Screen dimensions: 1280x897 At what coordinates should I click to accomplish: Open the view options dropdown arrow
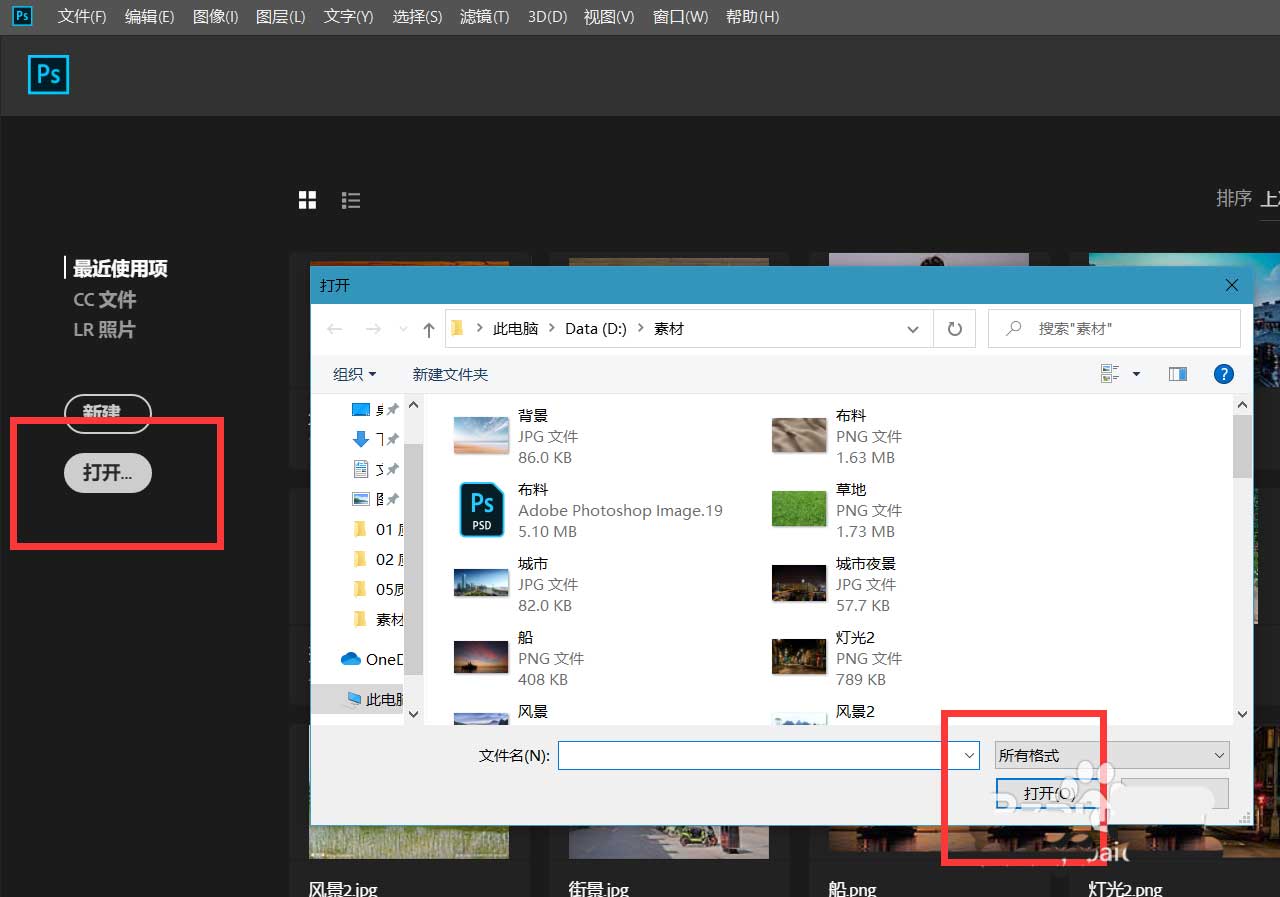click(1136, 374)
